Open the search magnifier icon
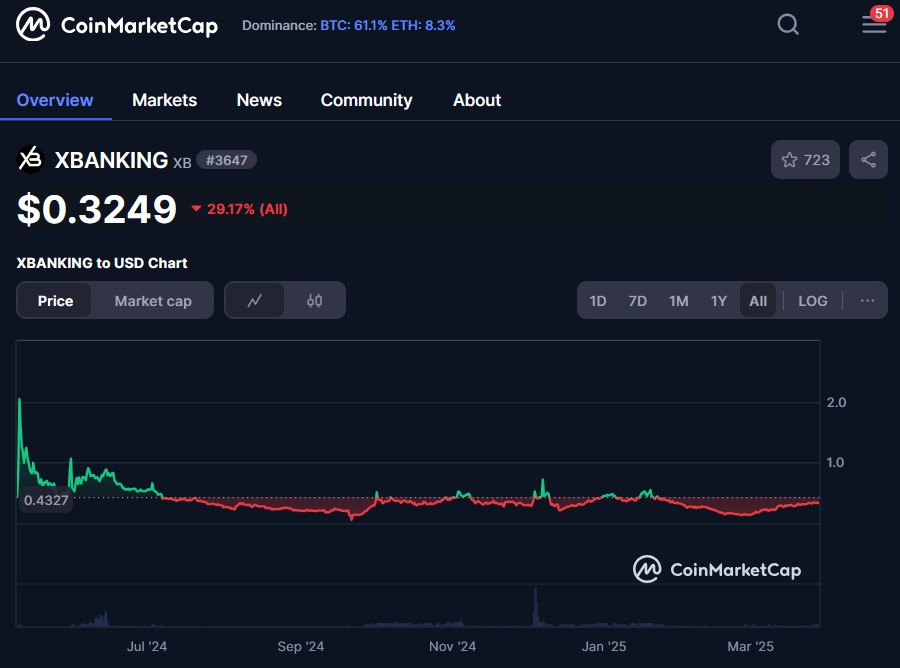This screenshot has height=668, width=900. coord(788,25)
